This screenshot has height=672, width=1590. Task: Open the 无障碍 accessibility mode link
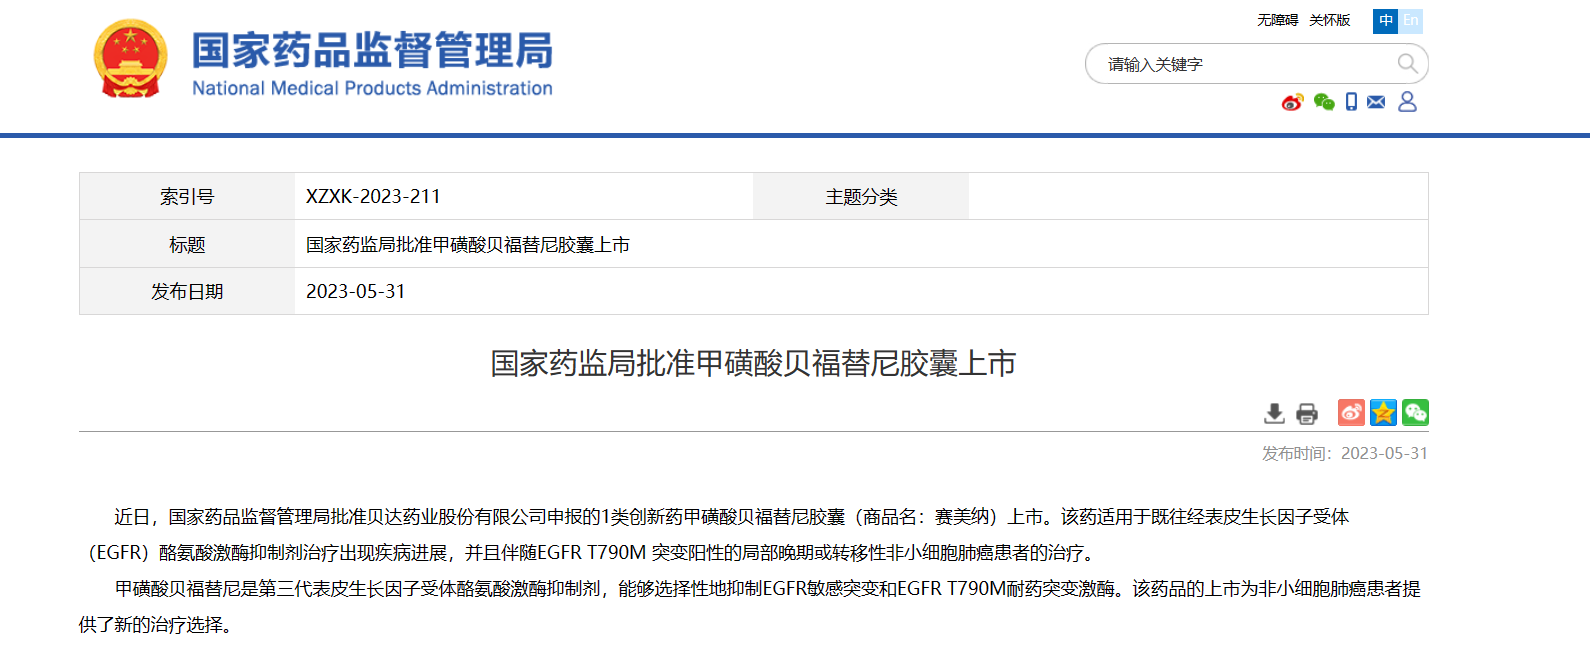tap(1277, 20)
